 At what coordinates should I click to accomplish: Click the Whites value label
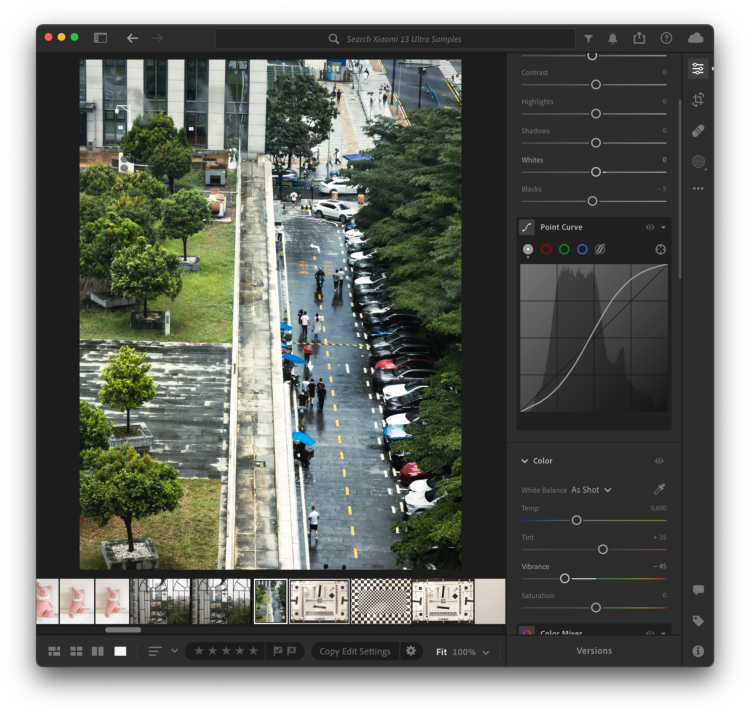pyautogui.click(x=532, y=160)
